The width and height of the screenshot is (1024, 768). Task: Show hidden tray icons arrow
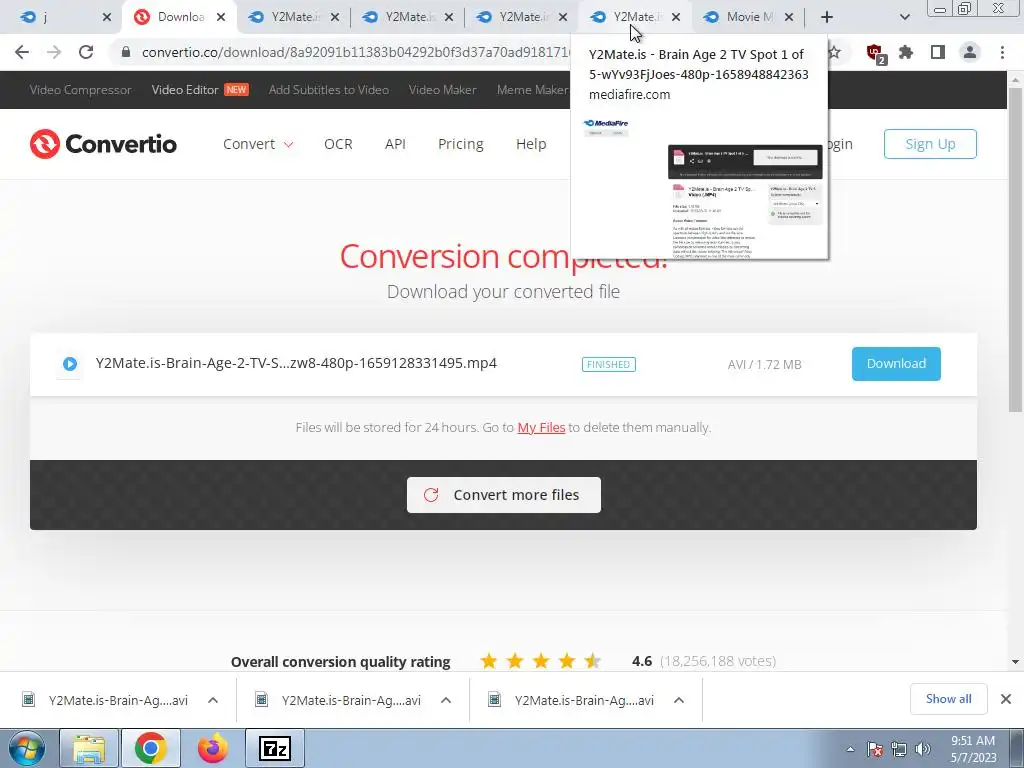coord(850,749)
